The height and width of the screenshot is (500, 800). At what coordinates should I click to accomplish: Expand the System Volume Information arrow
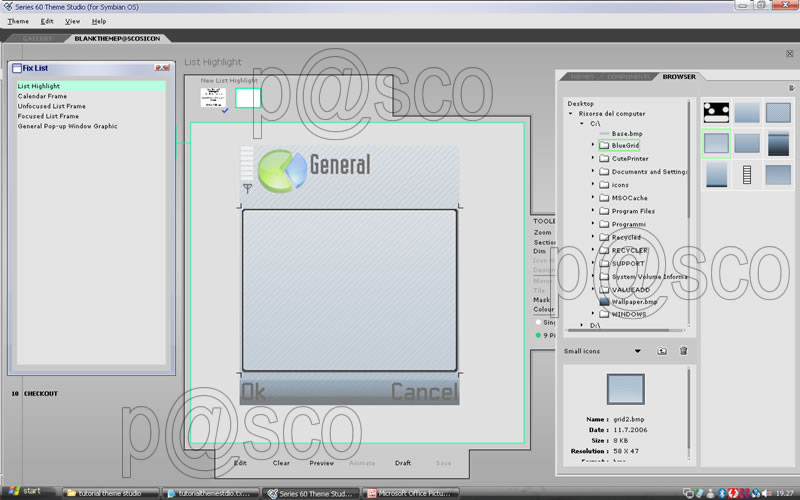(593, 276)
